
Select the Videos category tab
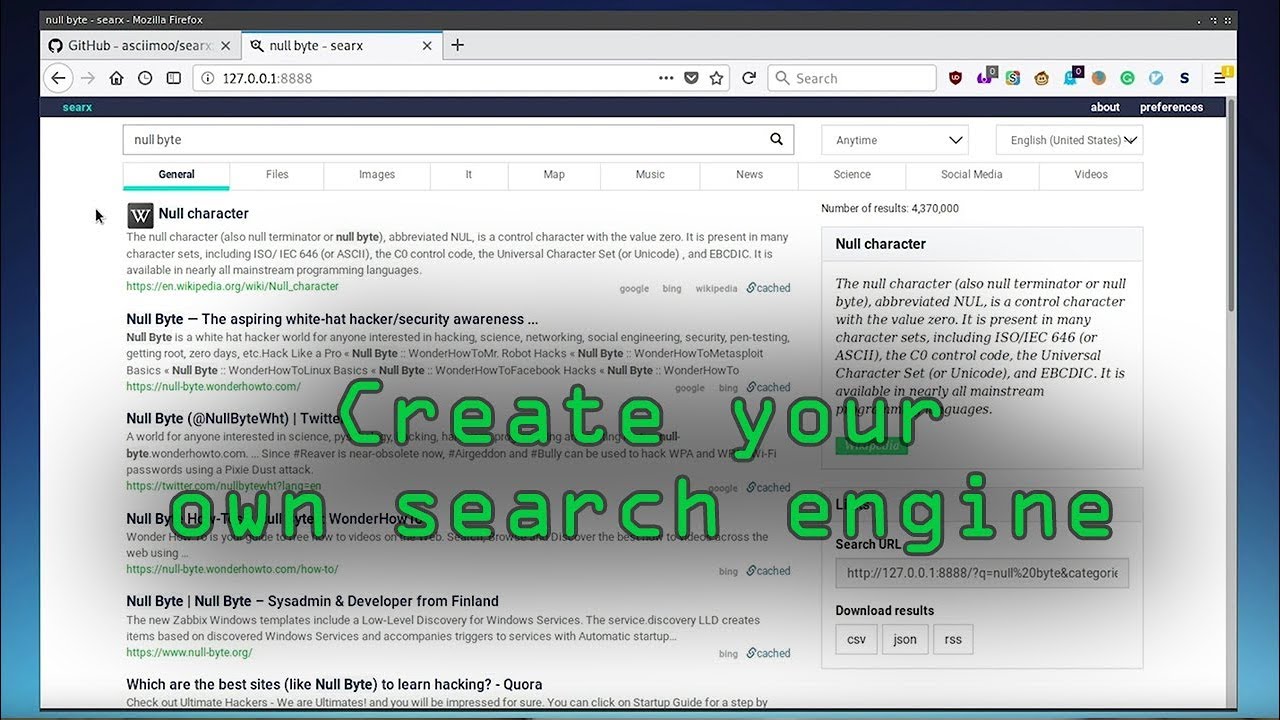click(x=1091, y=175)
